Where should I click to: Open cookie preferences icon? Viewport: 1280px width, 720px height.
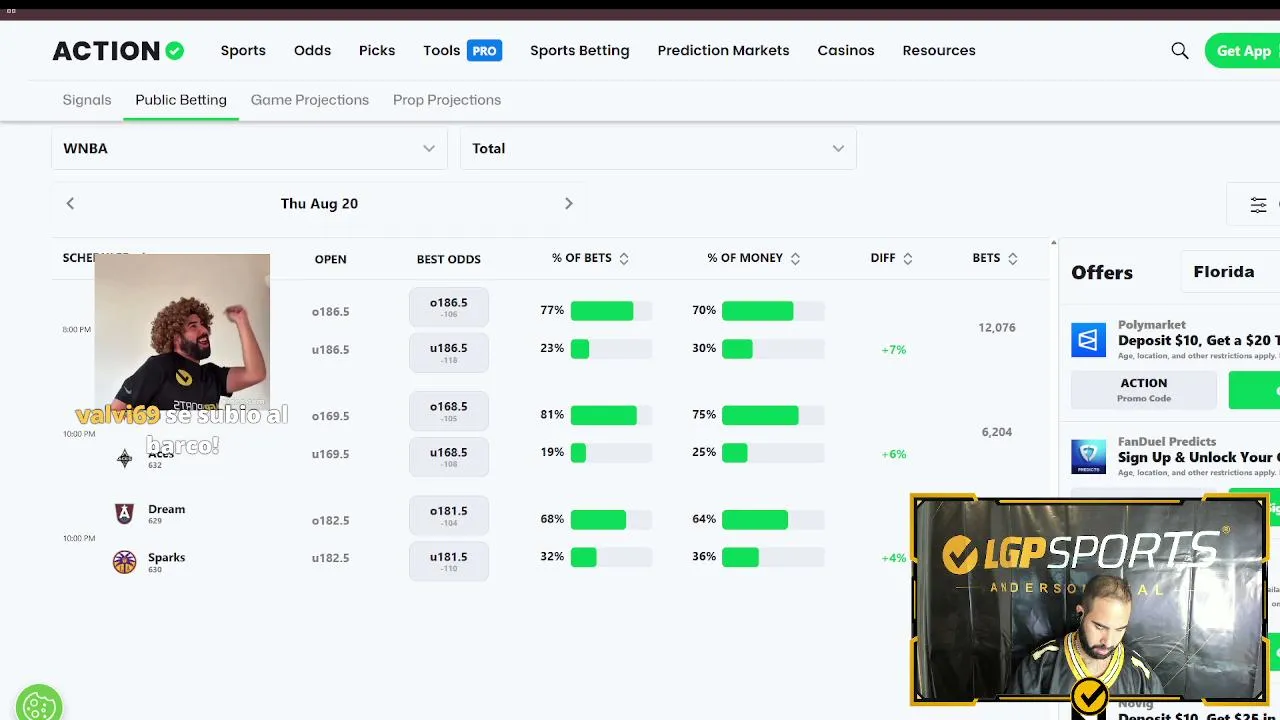pos(39,705)
